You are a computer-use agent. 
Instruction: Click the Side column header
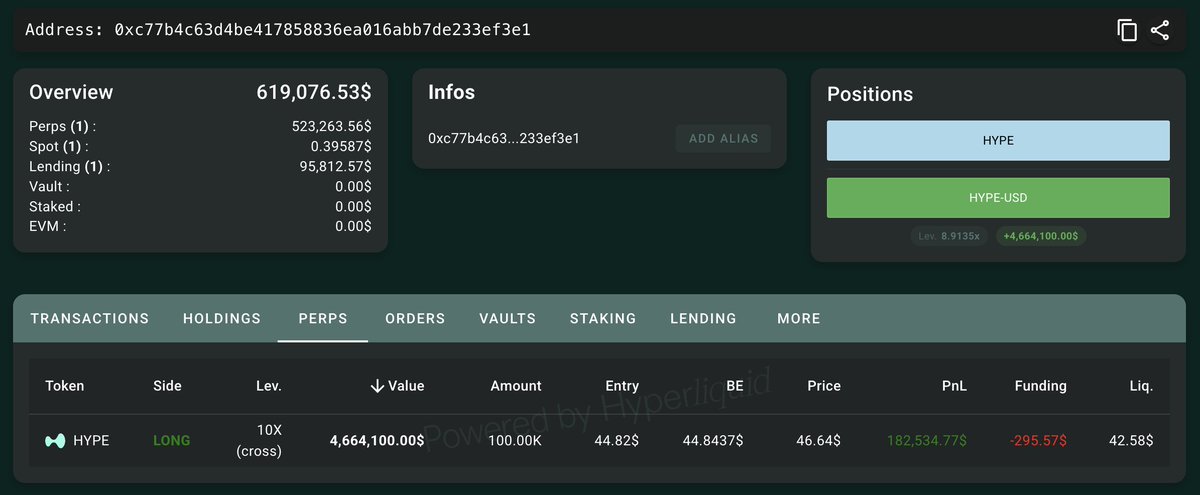point(168,386)
